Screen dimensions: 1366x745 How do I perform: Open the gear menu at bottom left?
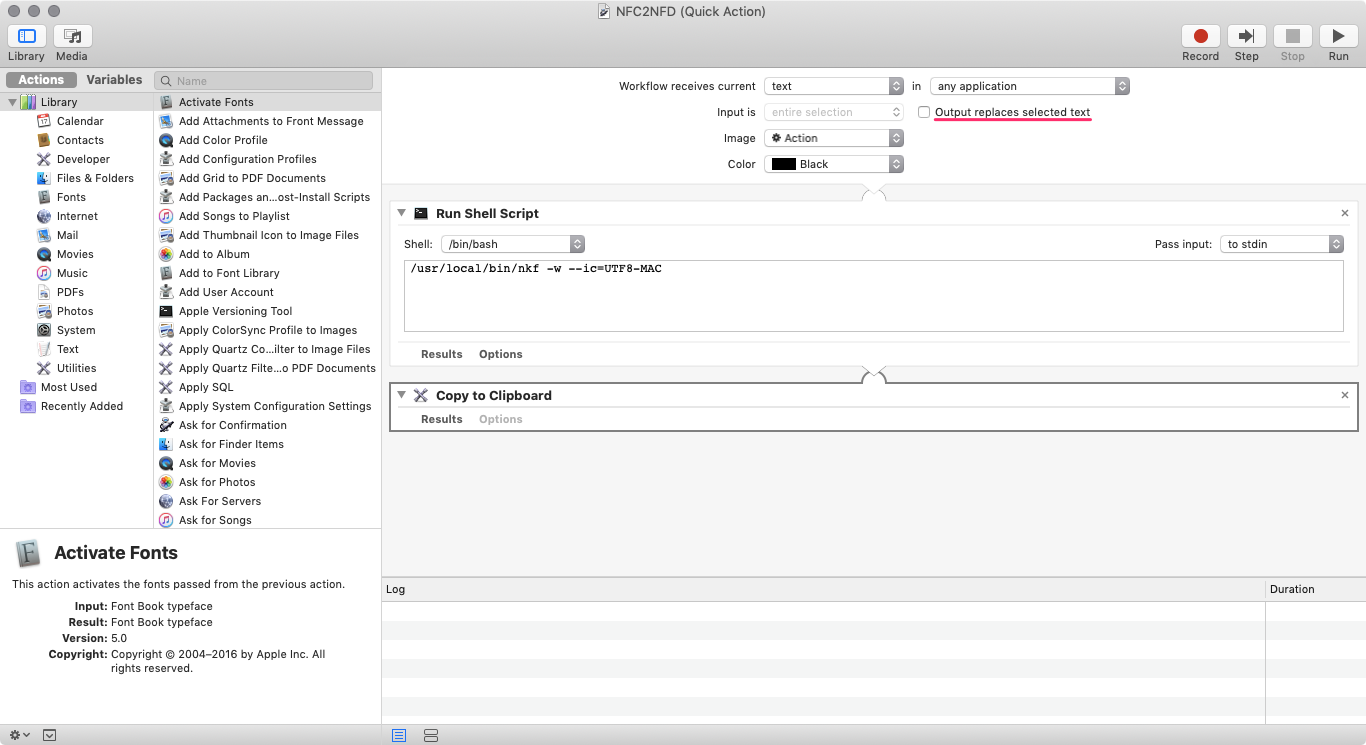[x=19, y=735]
